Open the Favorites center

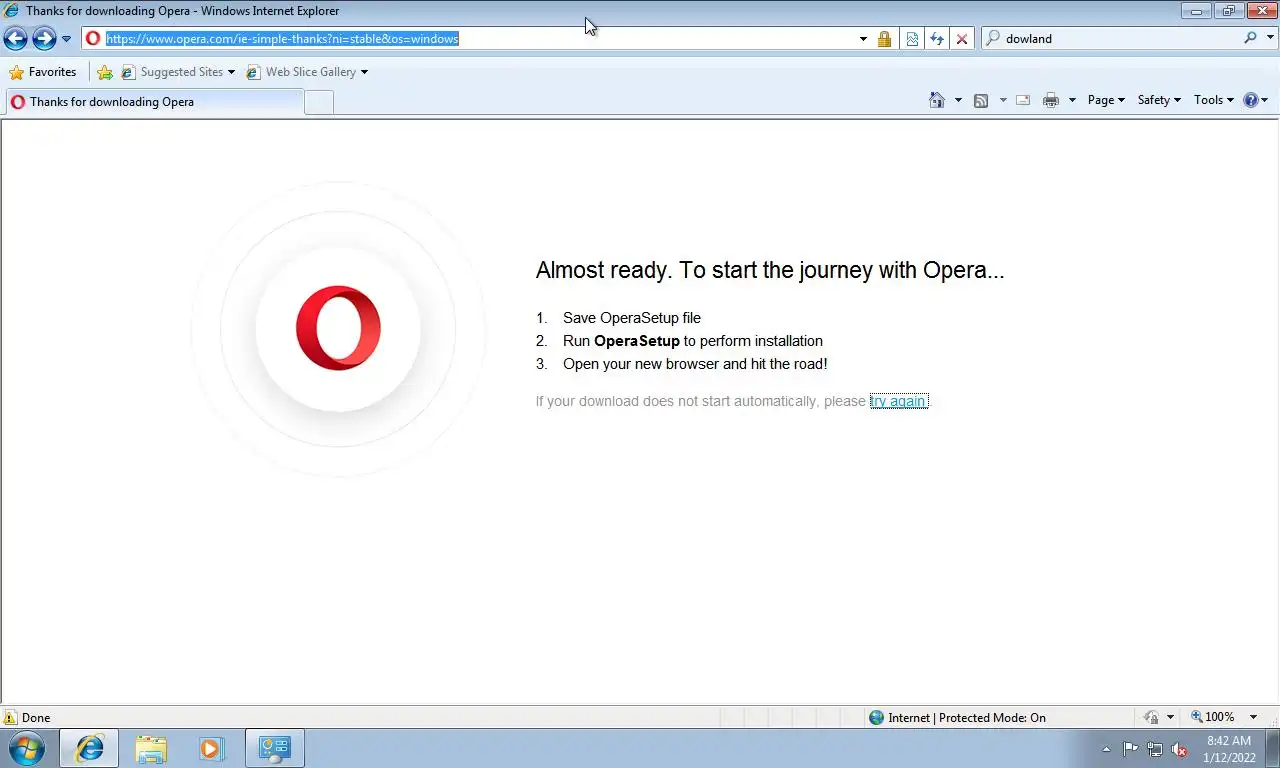click(x=43, y=72)
